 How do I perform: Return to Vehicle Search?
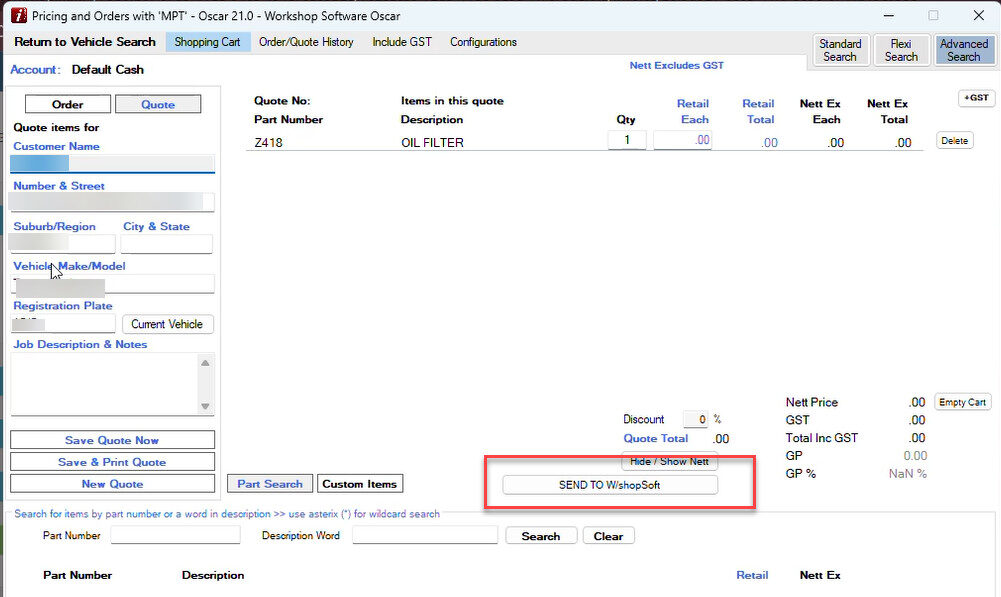tap(85, 42)
